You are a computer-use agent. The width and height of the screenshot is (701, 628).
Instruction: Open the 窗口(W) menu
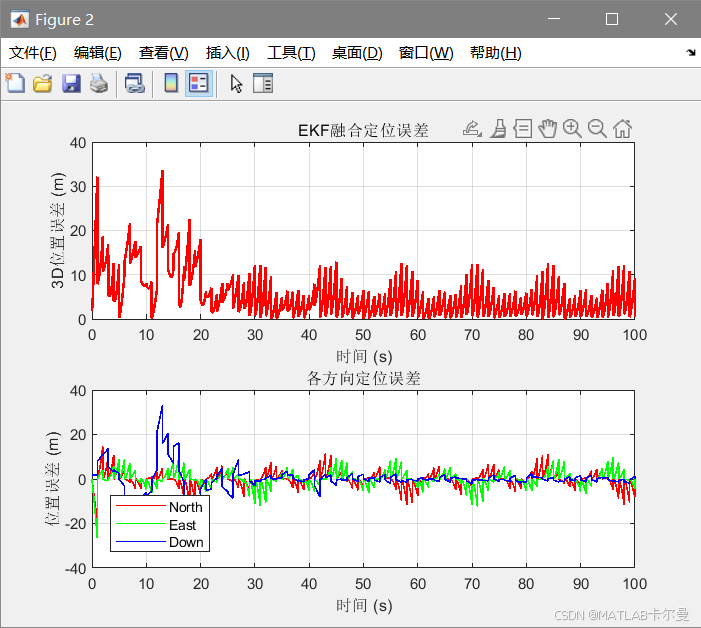426,53
